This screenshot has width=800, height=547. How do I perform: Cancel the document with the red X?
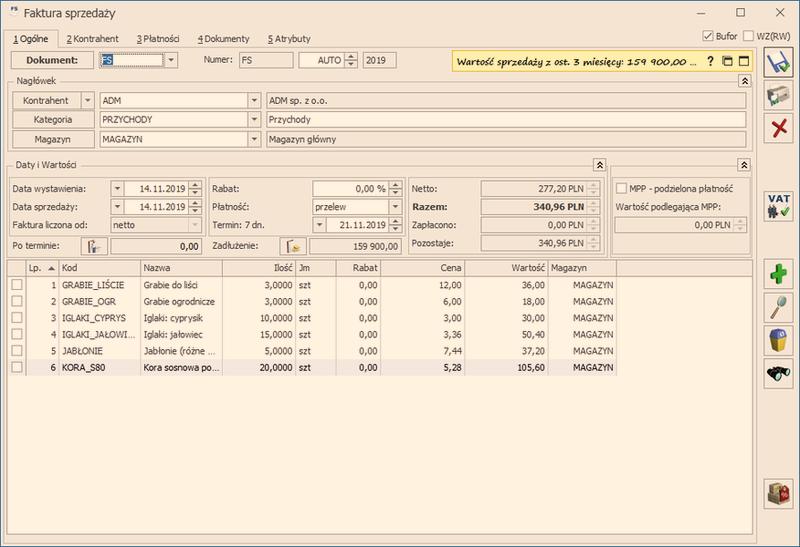click(778, 128)
